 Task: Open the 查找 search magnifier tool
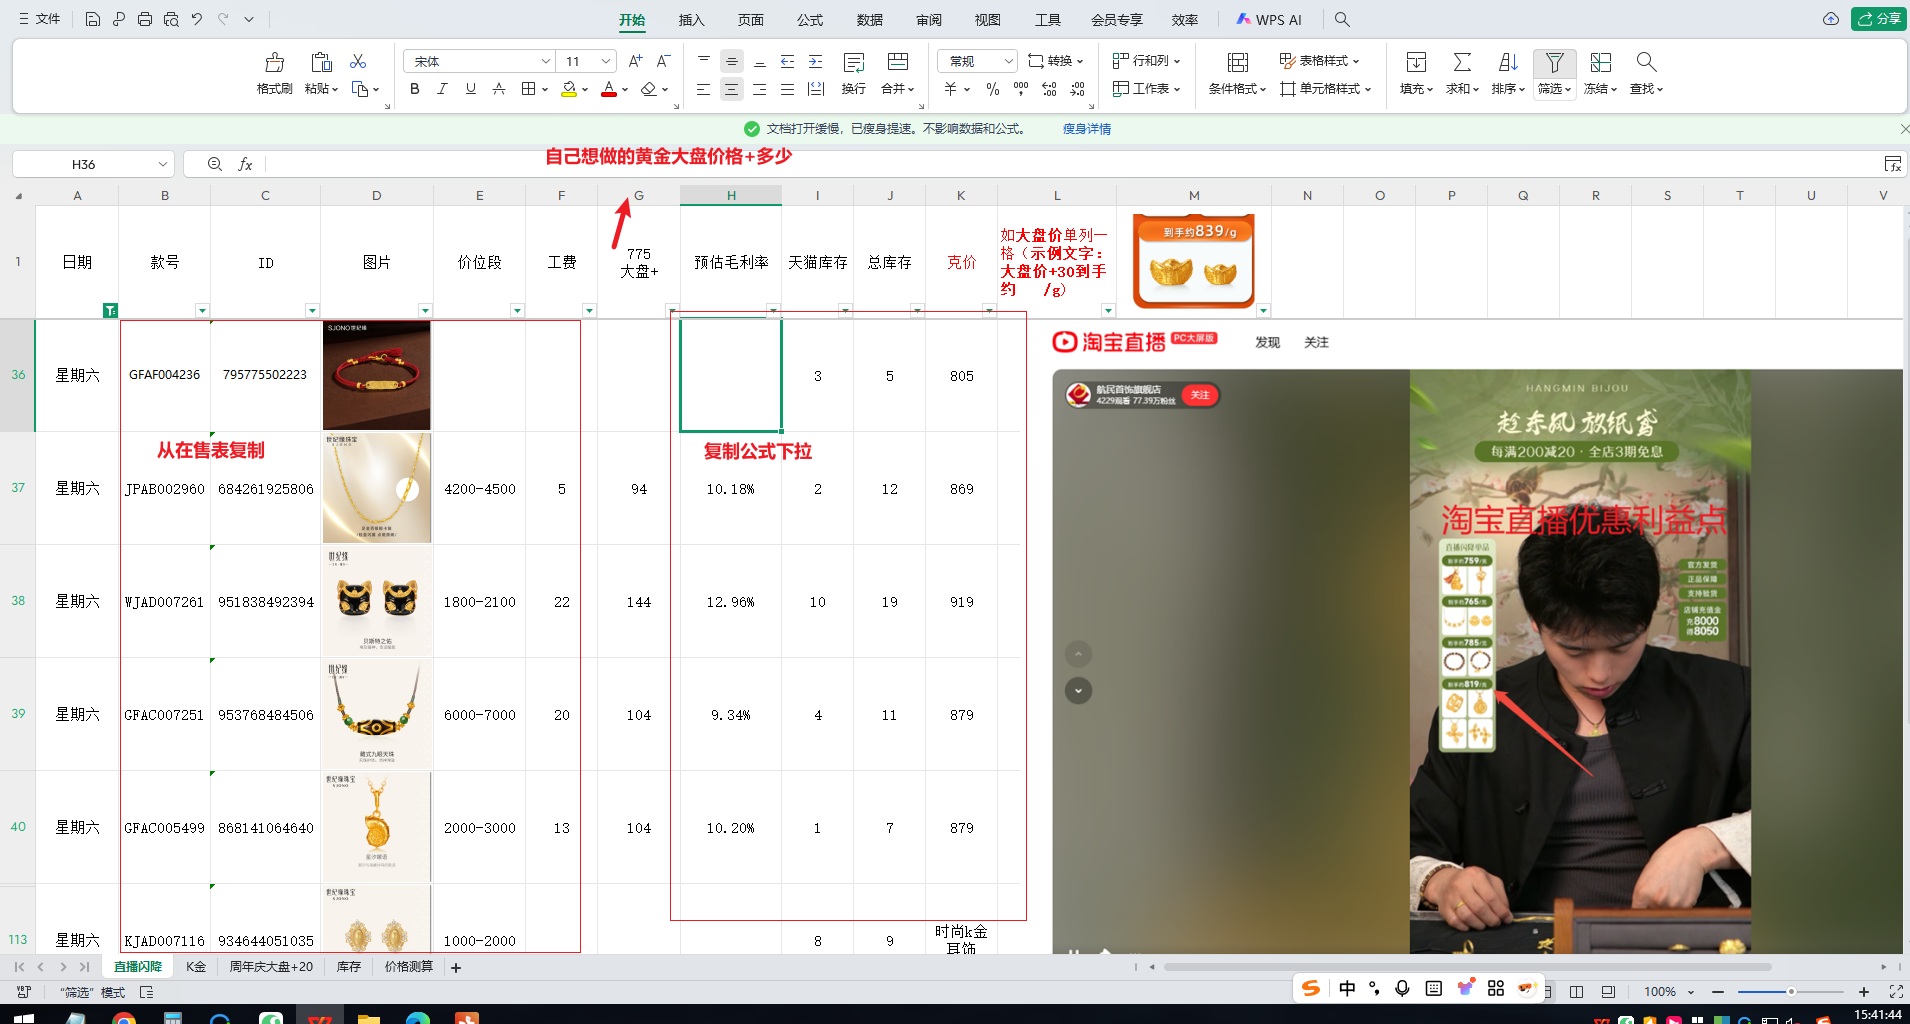click(x=1646, y=63)
